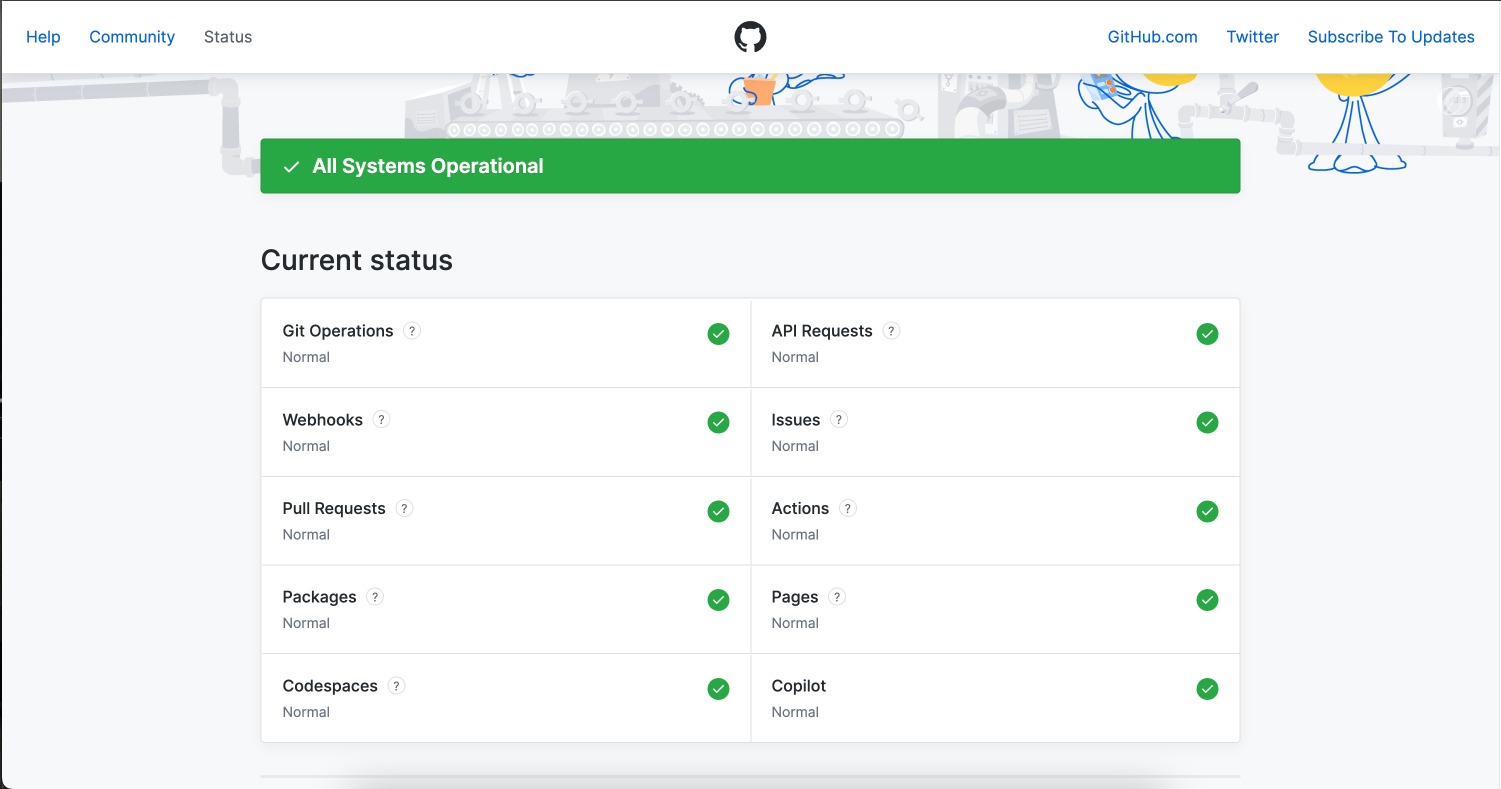Click Normal status under Actions
Viewport: 1501px width, 789px height.
795,534
